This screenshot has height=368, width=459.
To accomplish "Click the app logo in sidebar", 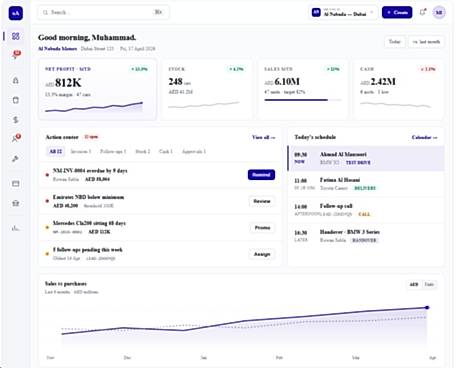I will 16,13.
